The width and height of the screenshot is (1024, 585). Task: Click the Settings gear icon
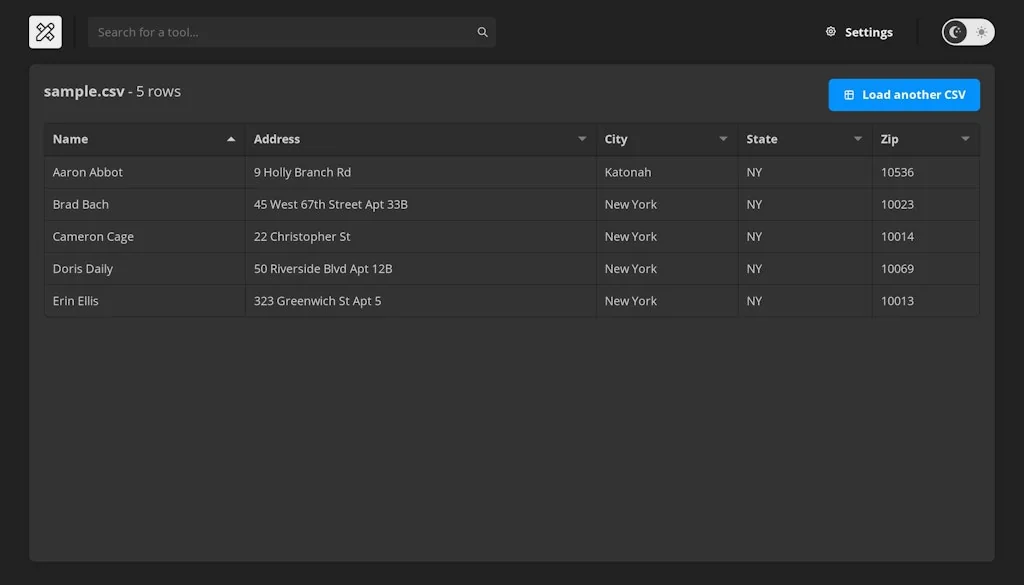[831, 32]
